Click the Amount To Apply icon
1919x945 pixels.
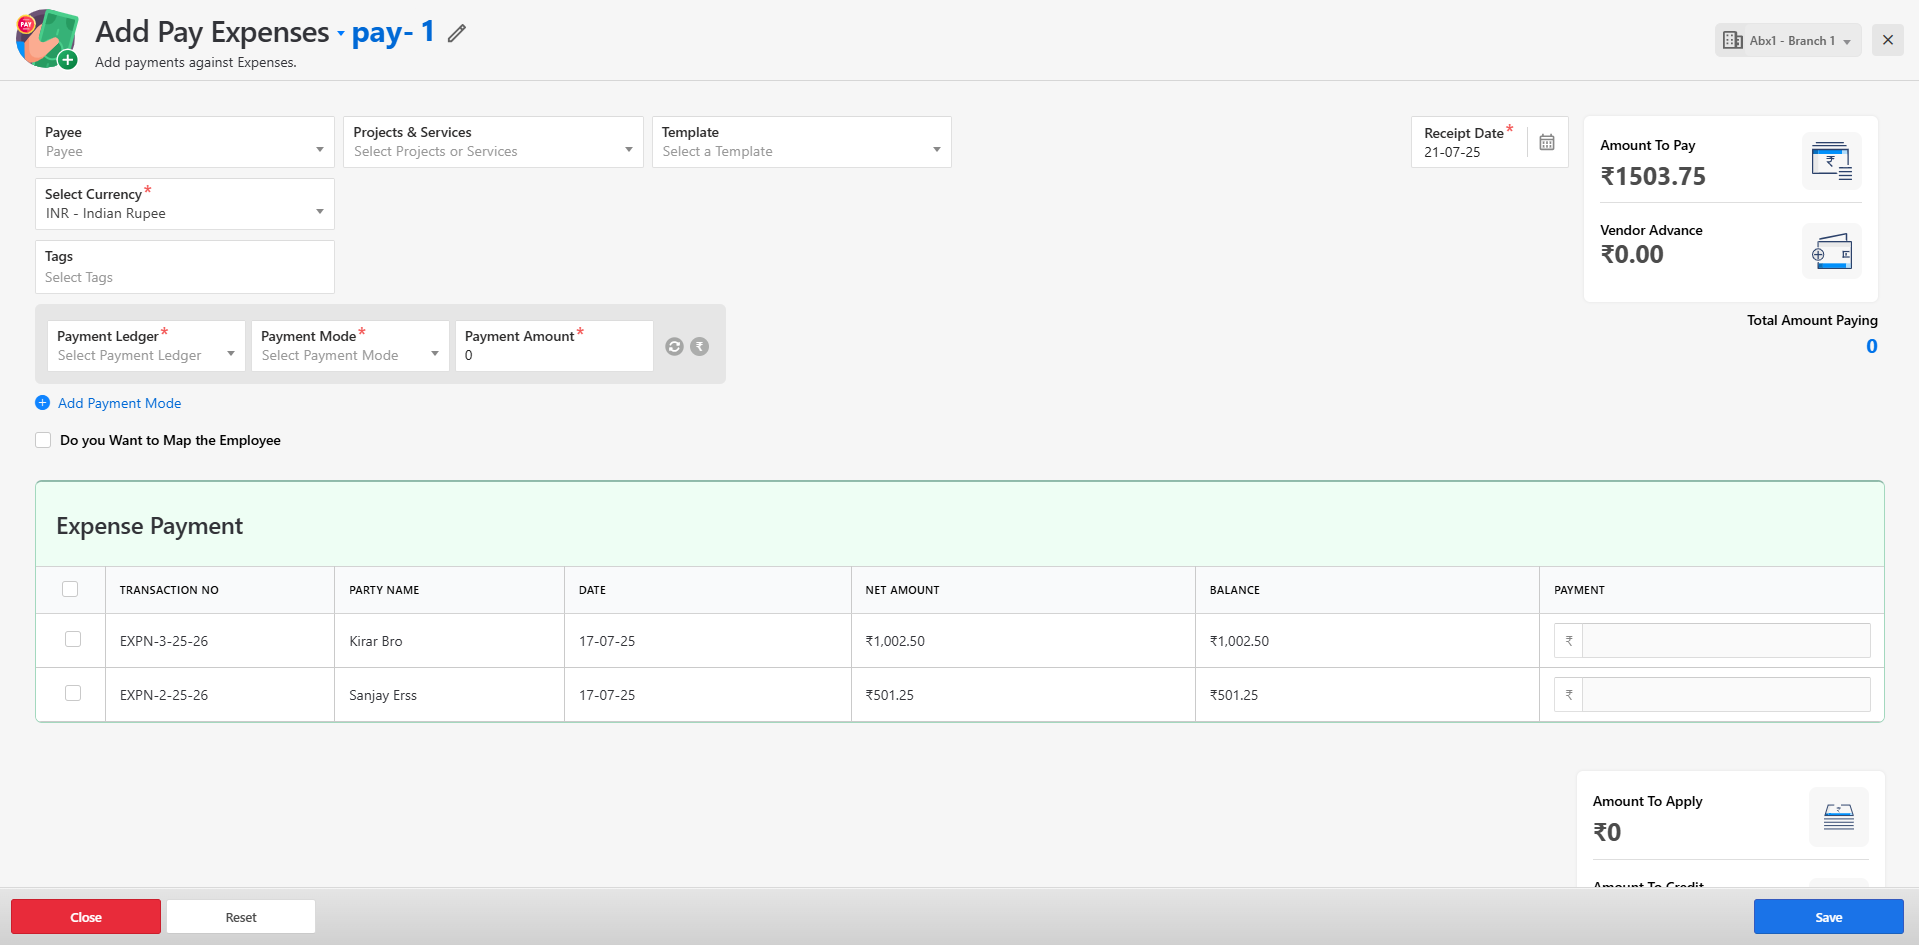coord(1838,817)
